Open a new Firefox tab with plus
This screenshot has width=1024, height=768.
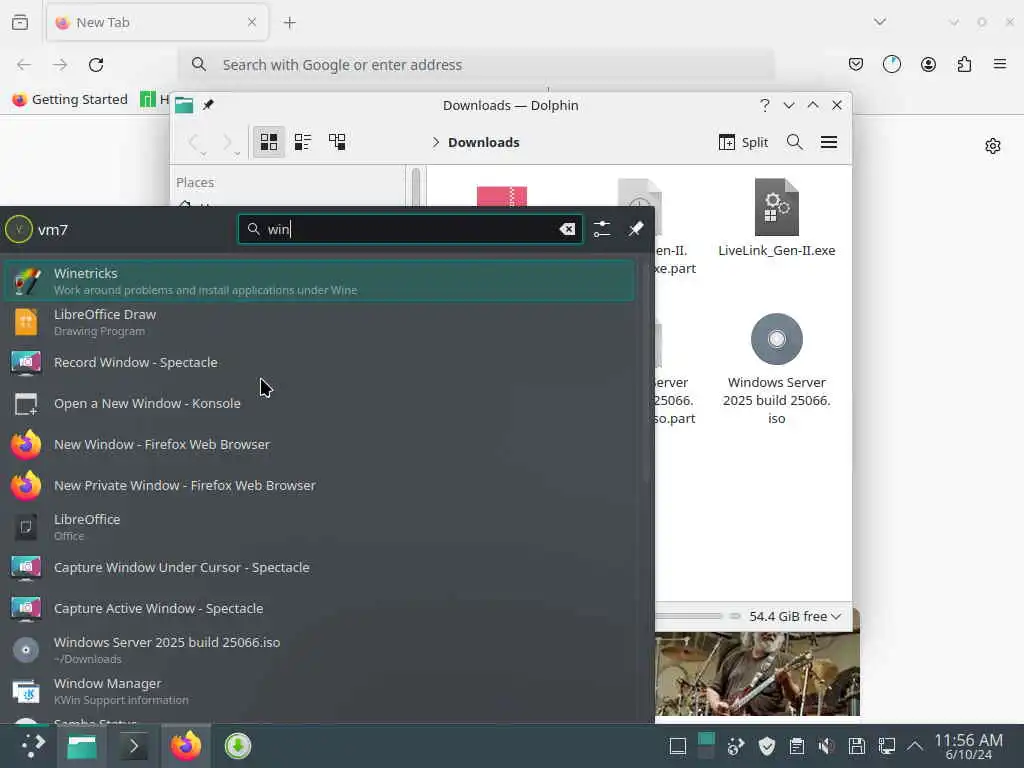click(289, 23)
